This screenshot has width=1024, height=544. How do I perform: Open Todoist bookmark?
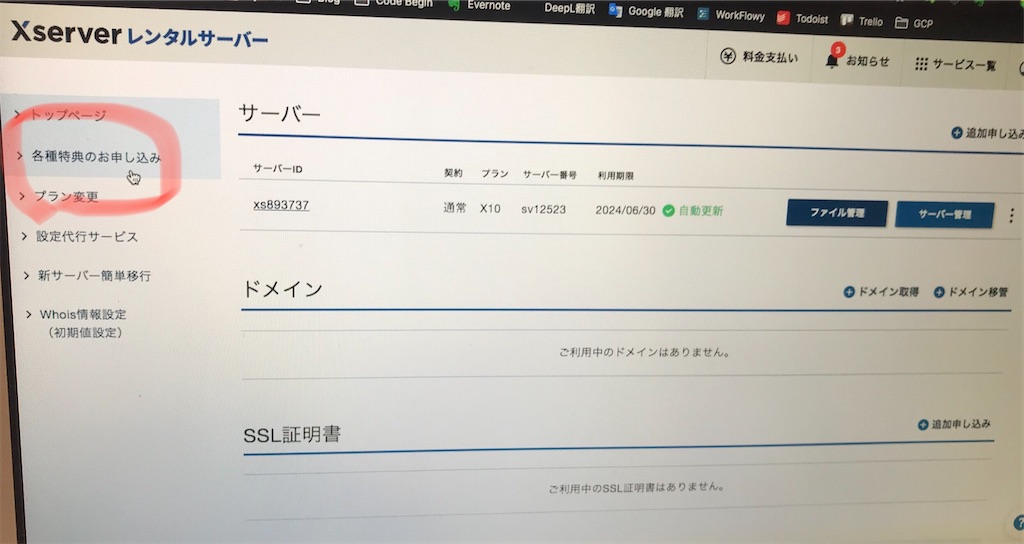pos(802,18)
